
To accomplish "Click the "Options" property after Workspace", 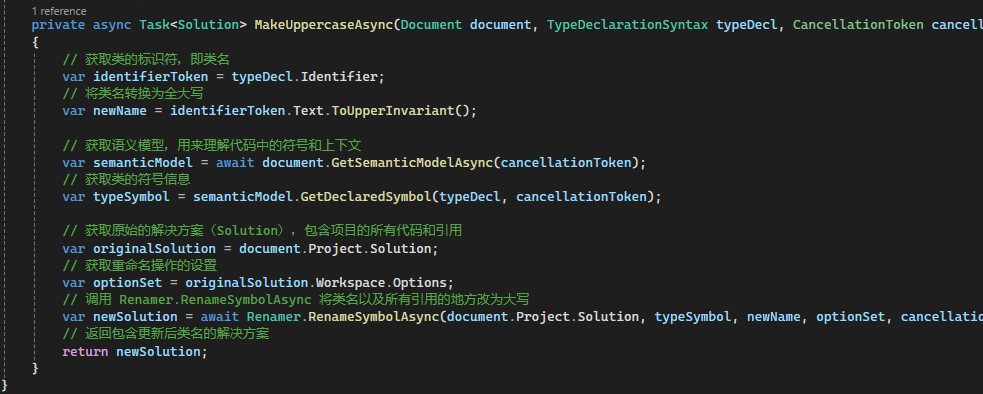I will tap(419, 282).
